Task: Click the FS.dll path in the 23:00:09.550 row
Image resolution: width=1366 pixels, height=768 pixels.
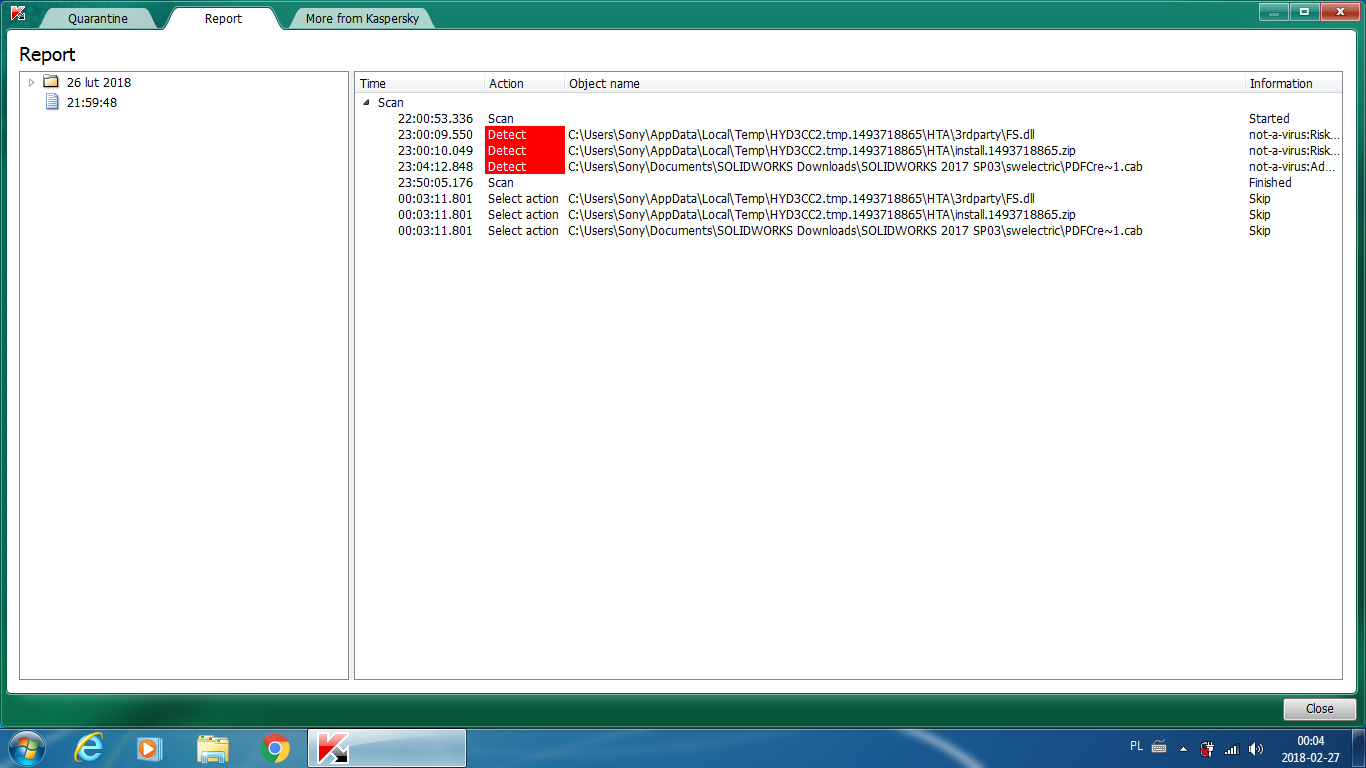Action: pyautogui.click(x=801, y=134)
